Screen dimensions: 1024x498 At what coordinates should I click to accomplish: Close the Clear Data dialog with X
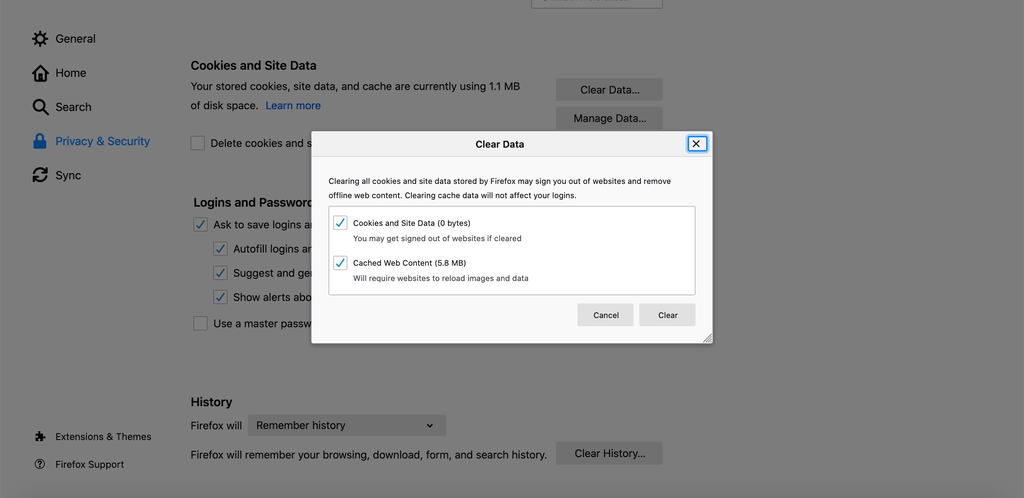(697, 144)
